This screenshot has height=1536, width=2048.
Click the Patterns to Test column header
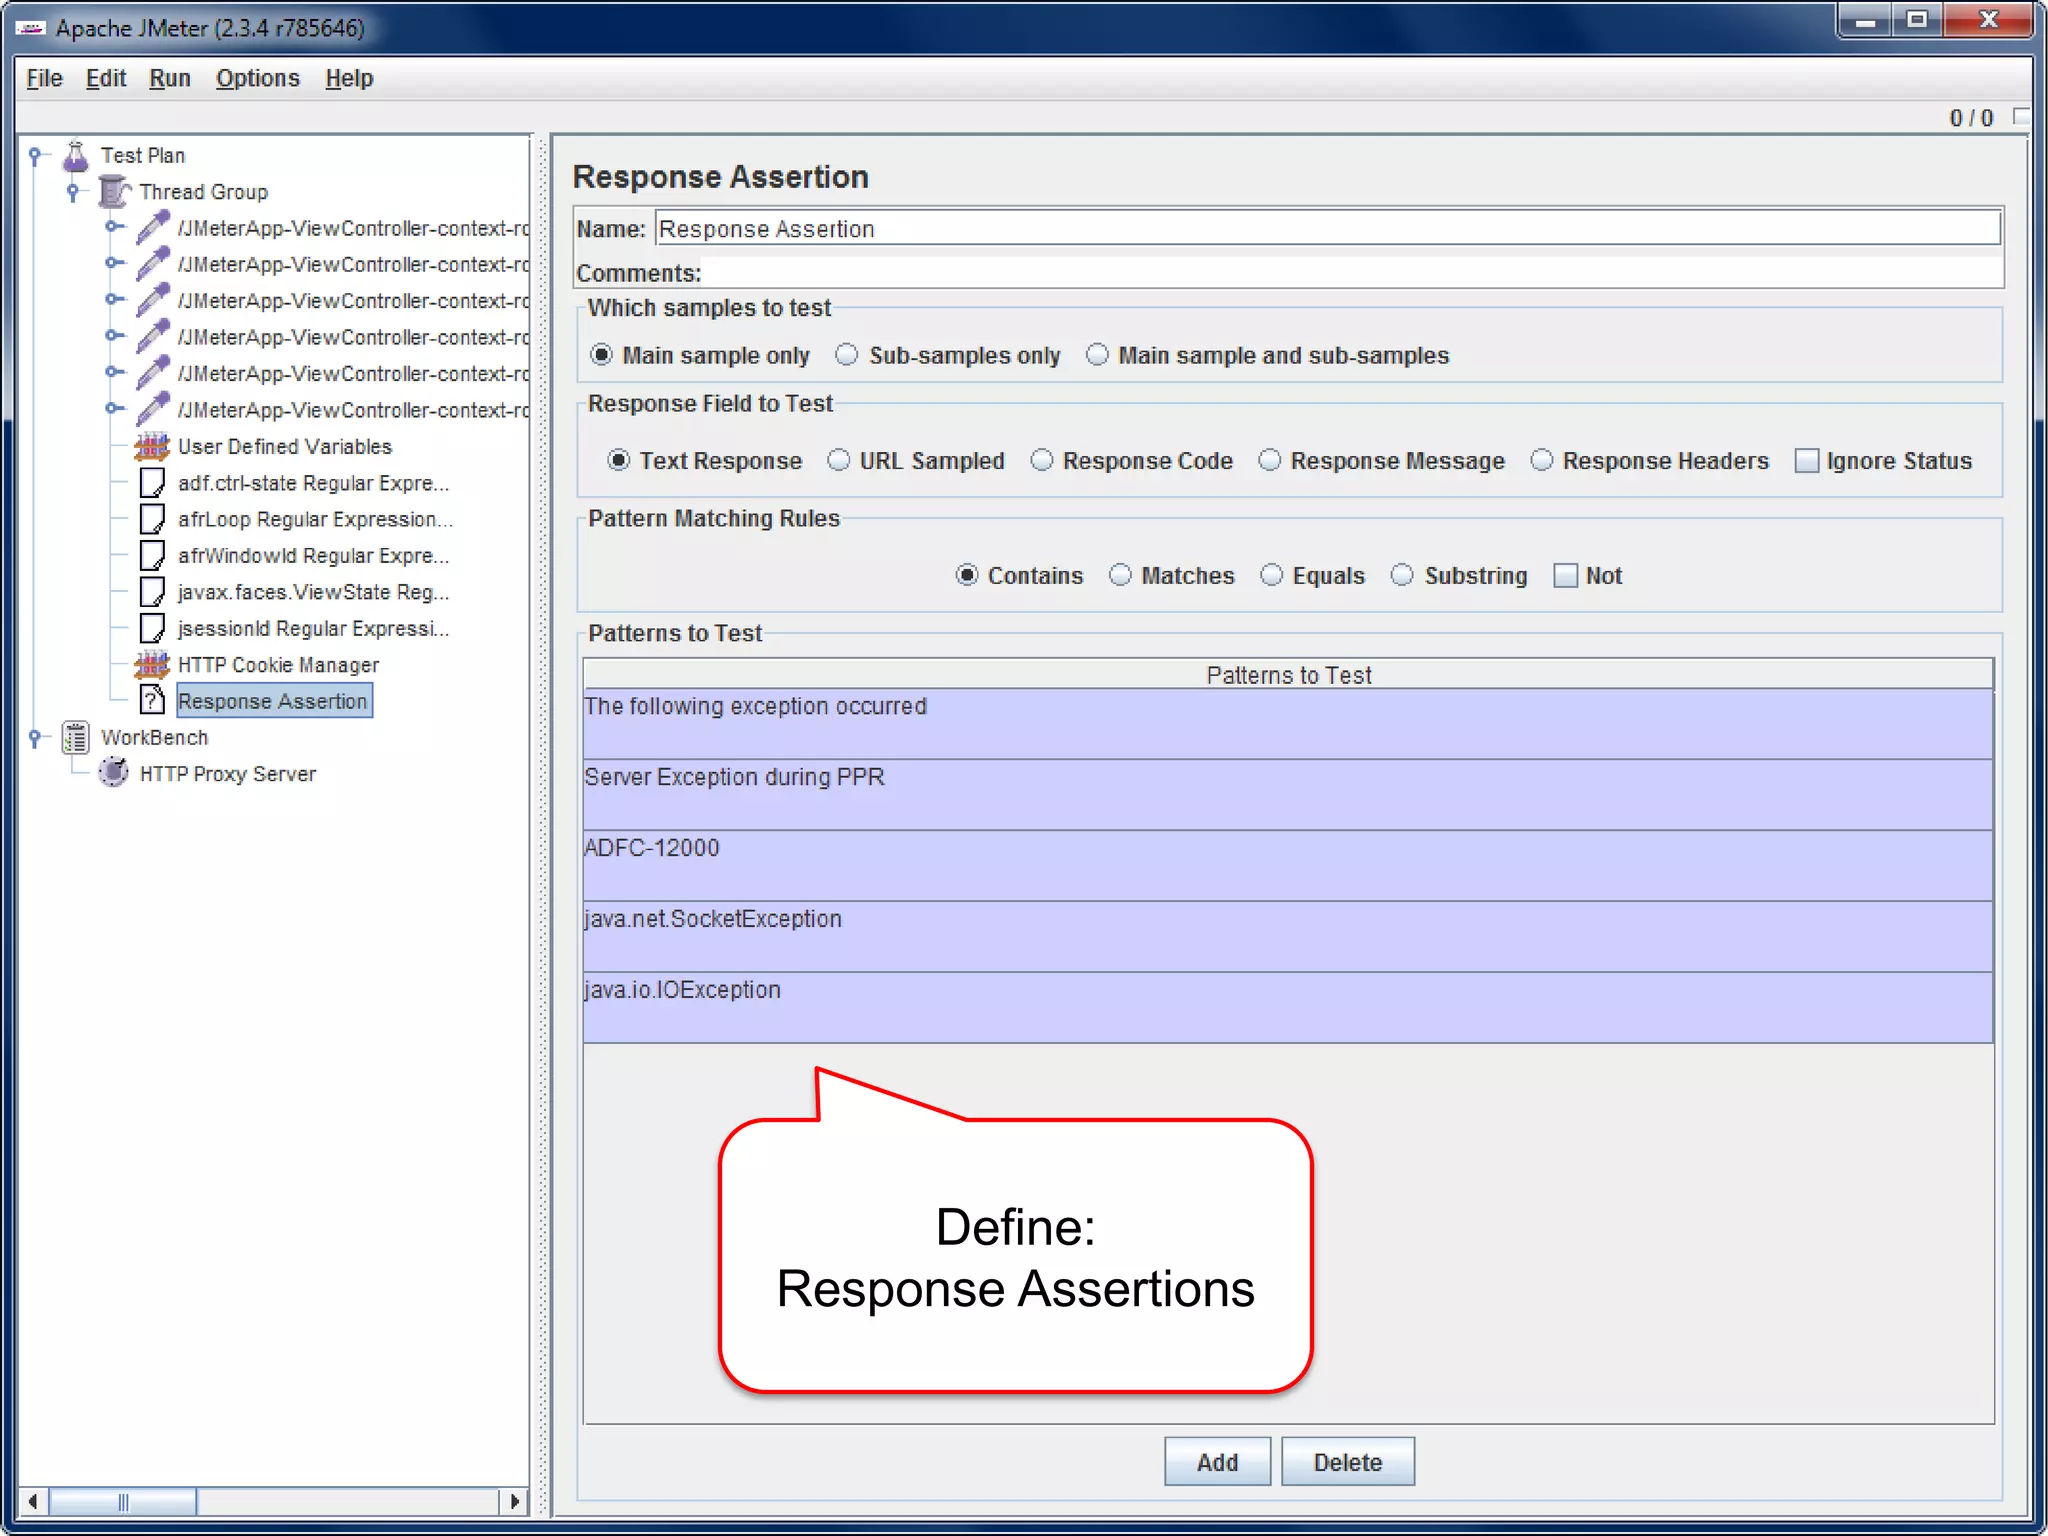pyautogui.click(x=1288, y=675)
